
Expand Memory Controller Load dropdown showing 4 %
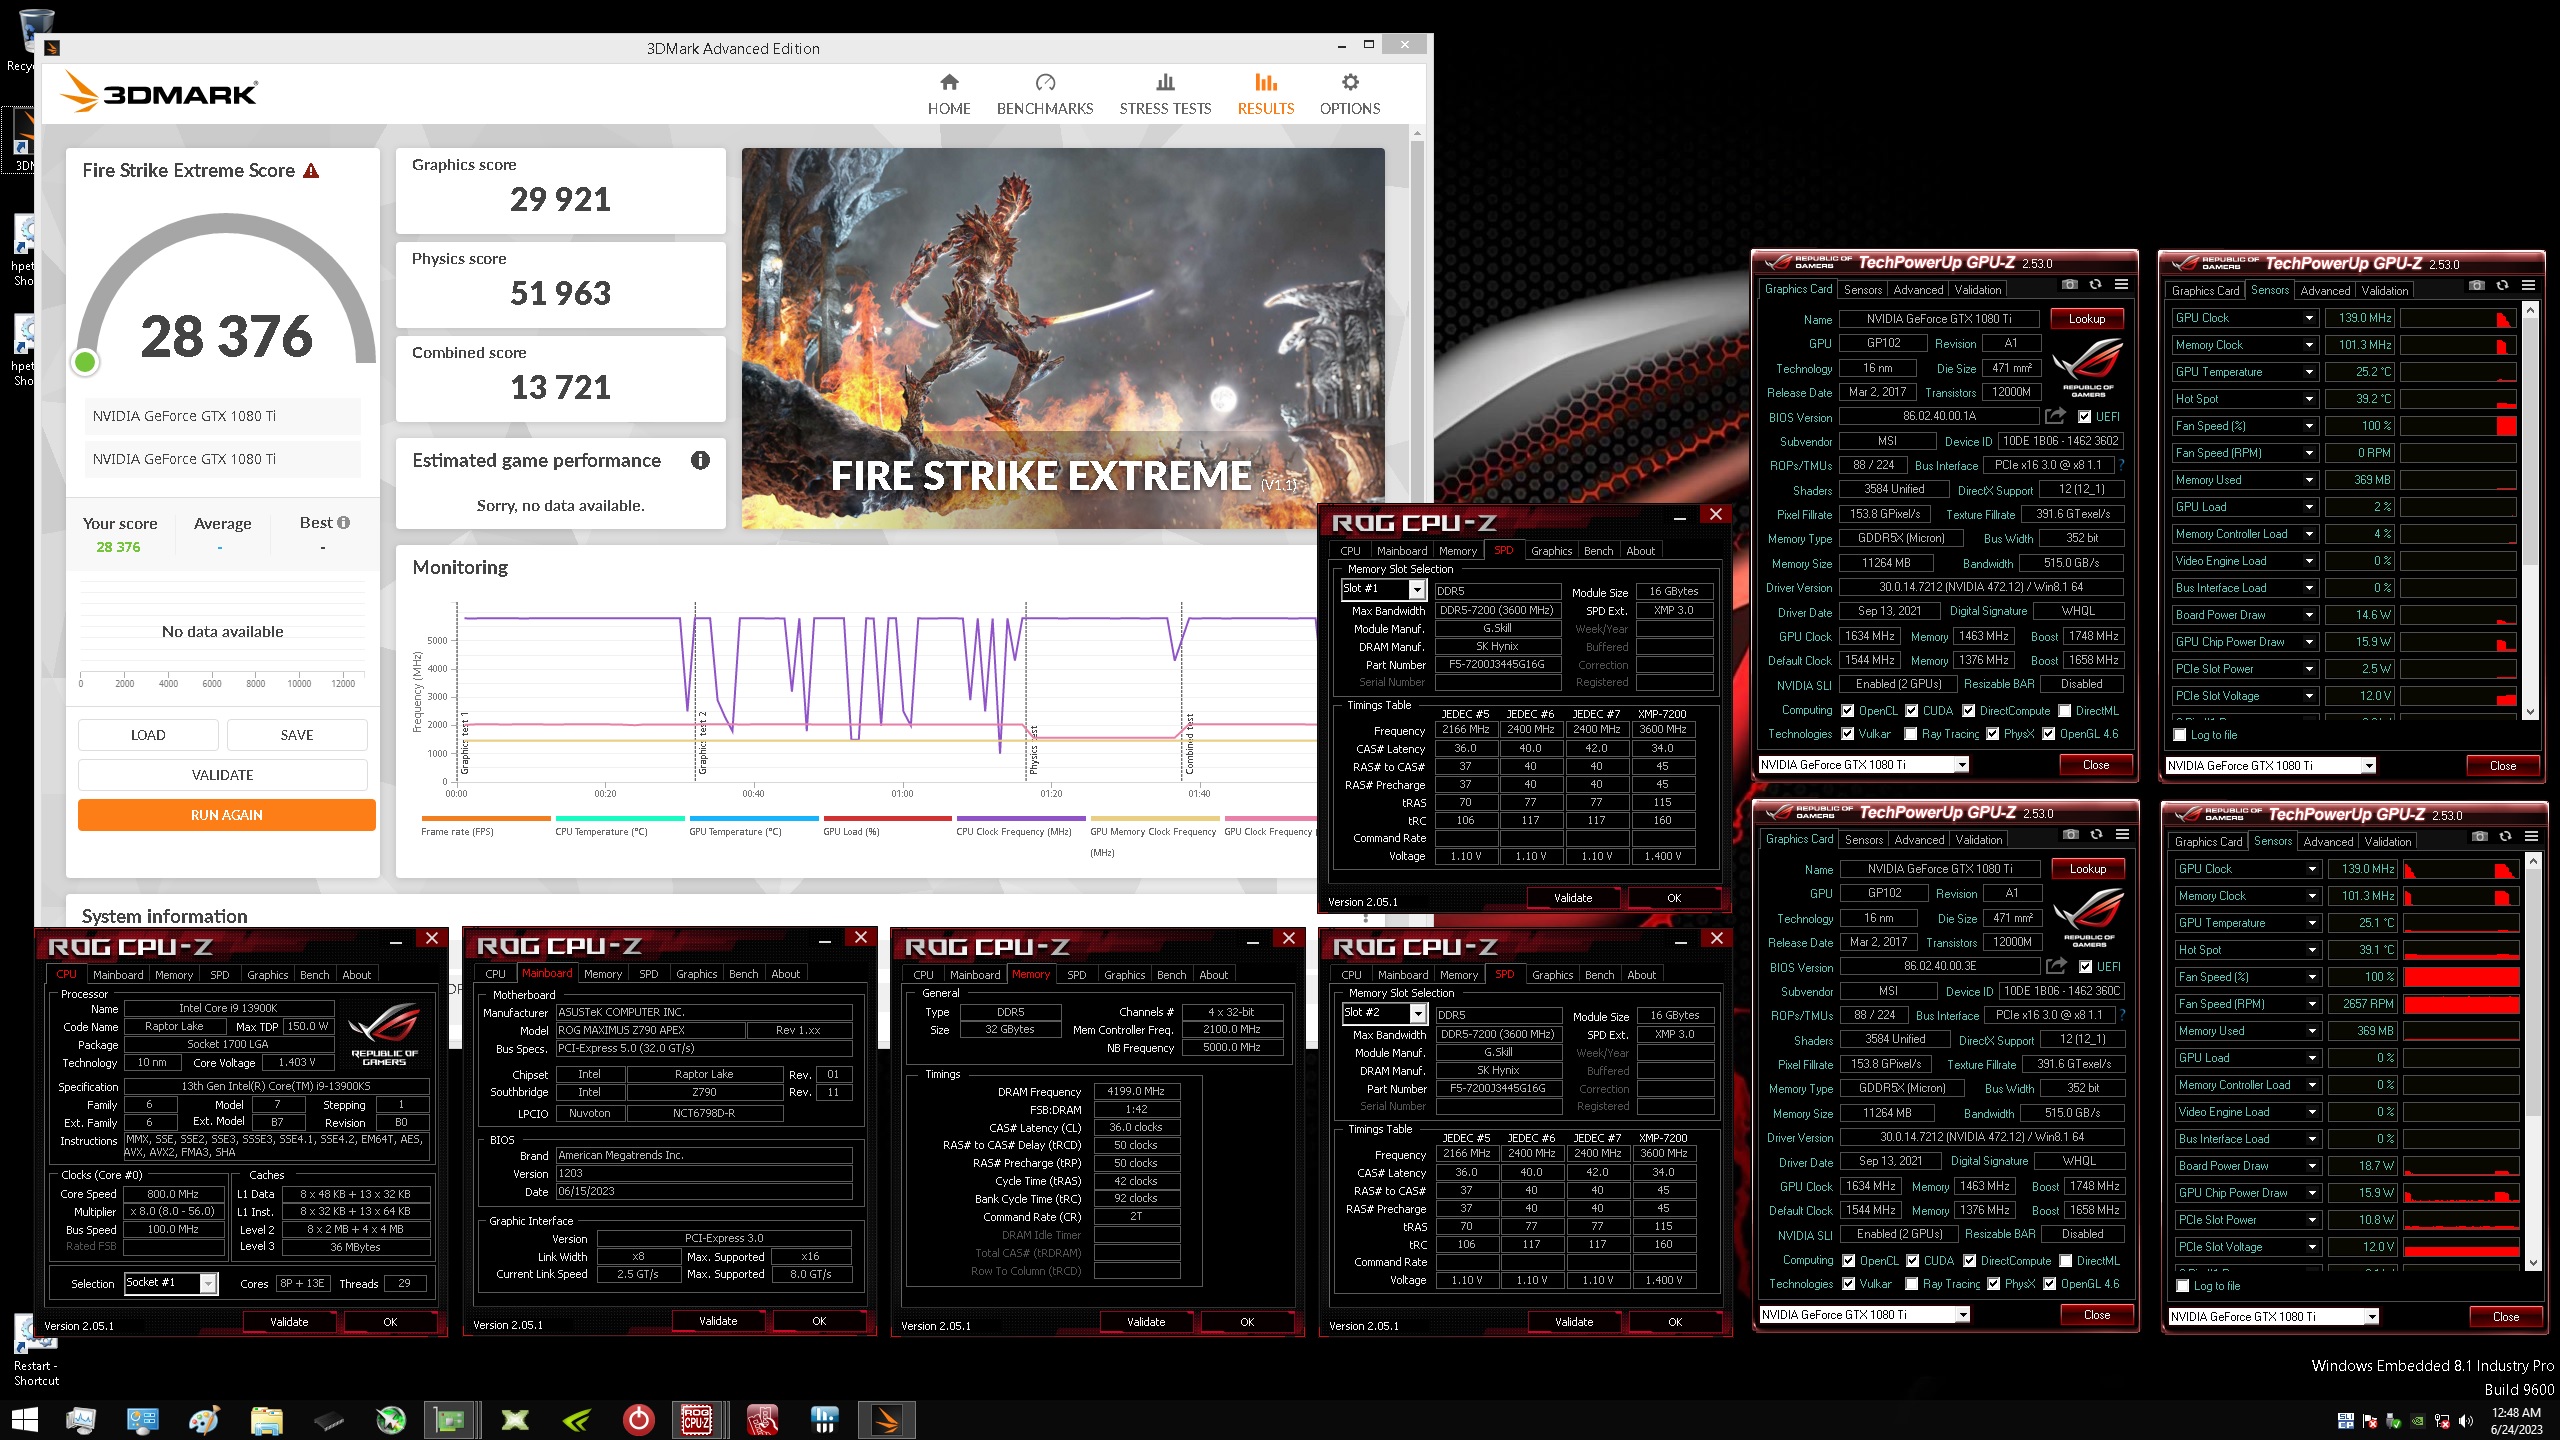click(2309, 534)
